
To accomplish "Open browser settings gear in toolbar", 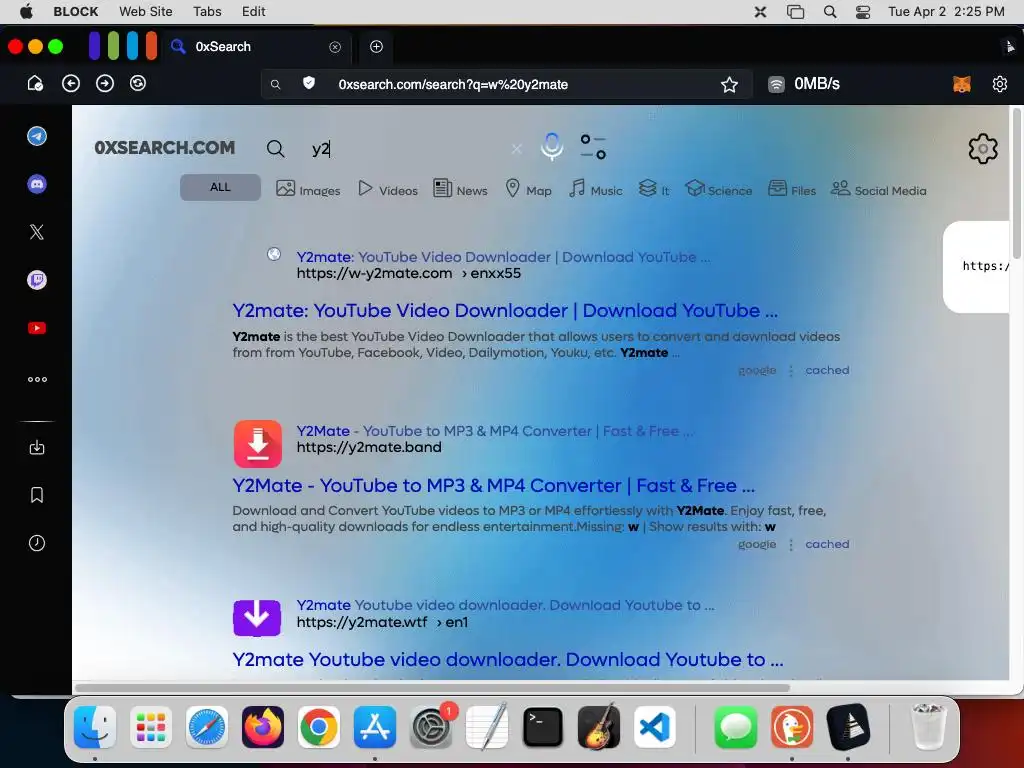I will (x=999, y=84).
